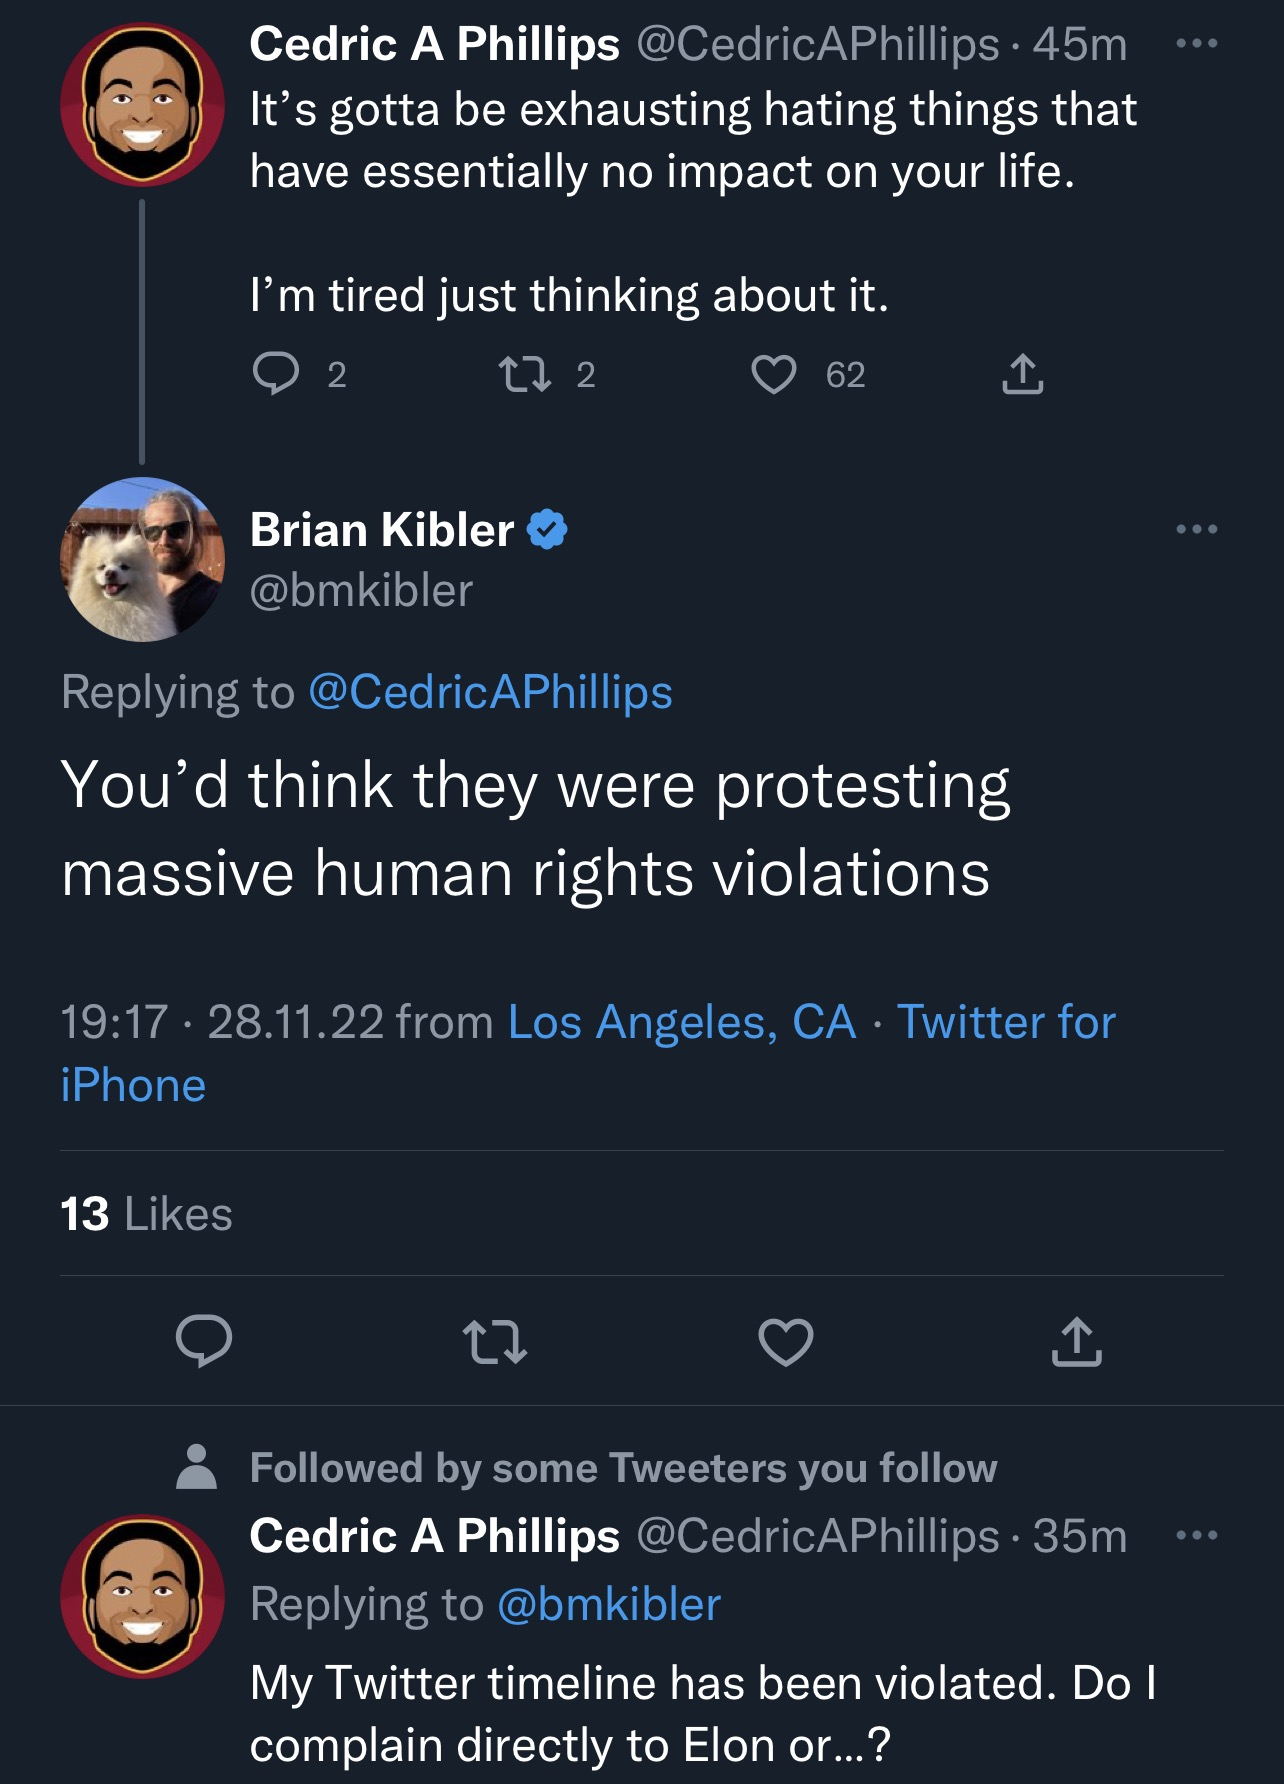Open the @CedricAPhillips mention in Replying to
This screenshot has width=1284, height=1784.
[x=490, y=692]
